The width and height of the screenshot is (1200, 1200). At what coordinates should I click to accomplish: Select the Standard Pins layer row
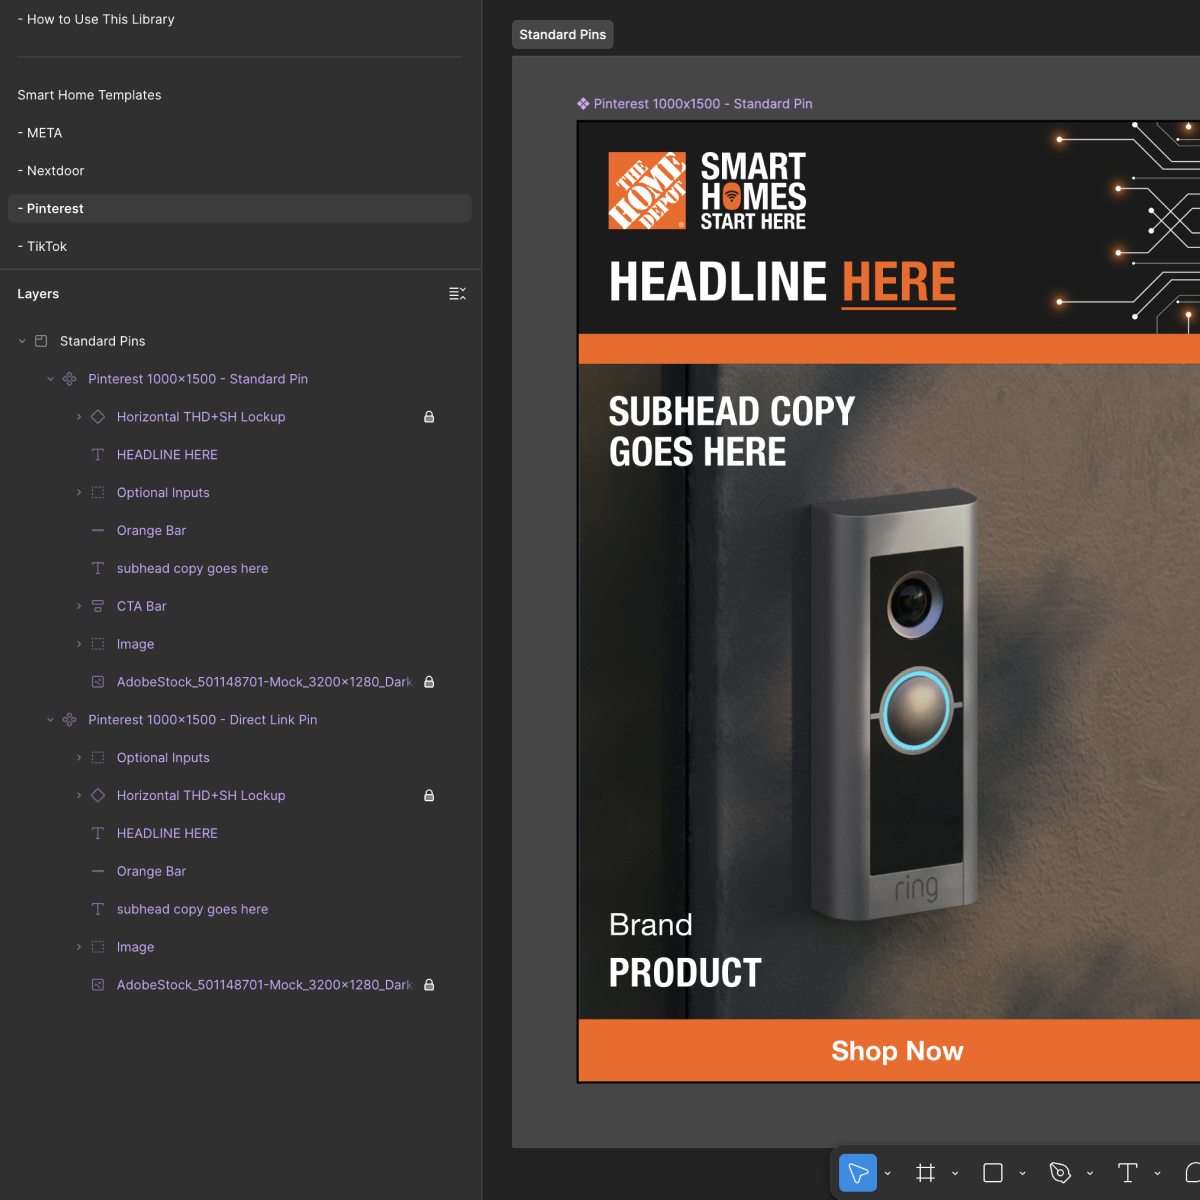pos(240,341)
